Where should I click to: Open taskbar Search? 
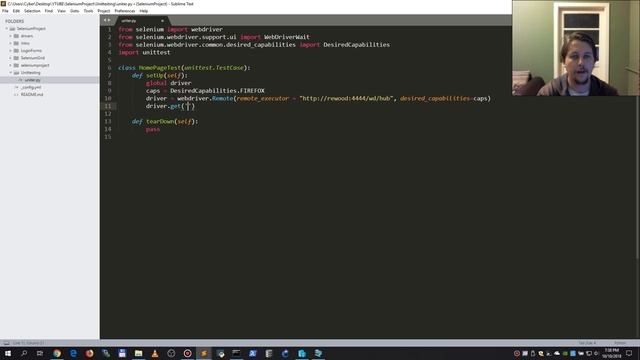click(24, 353)
